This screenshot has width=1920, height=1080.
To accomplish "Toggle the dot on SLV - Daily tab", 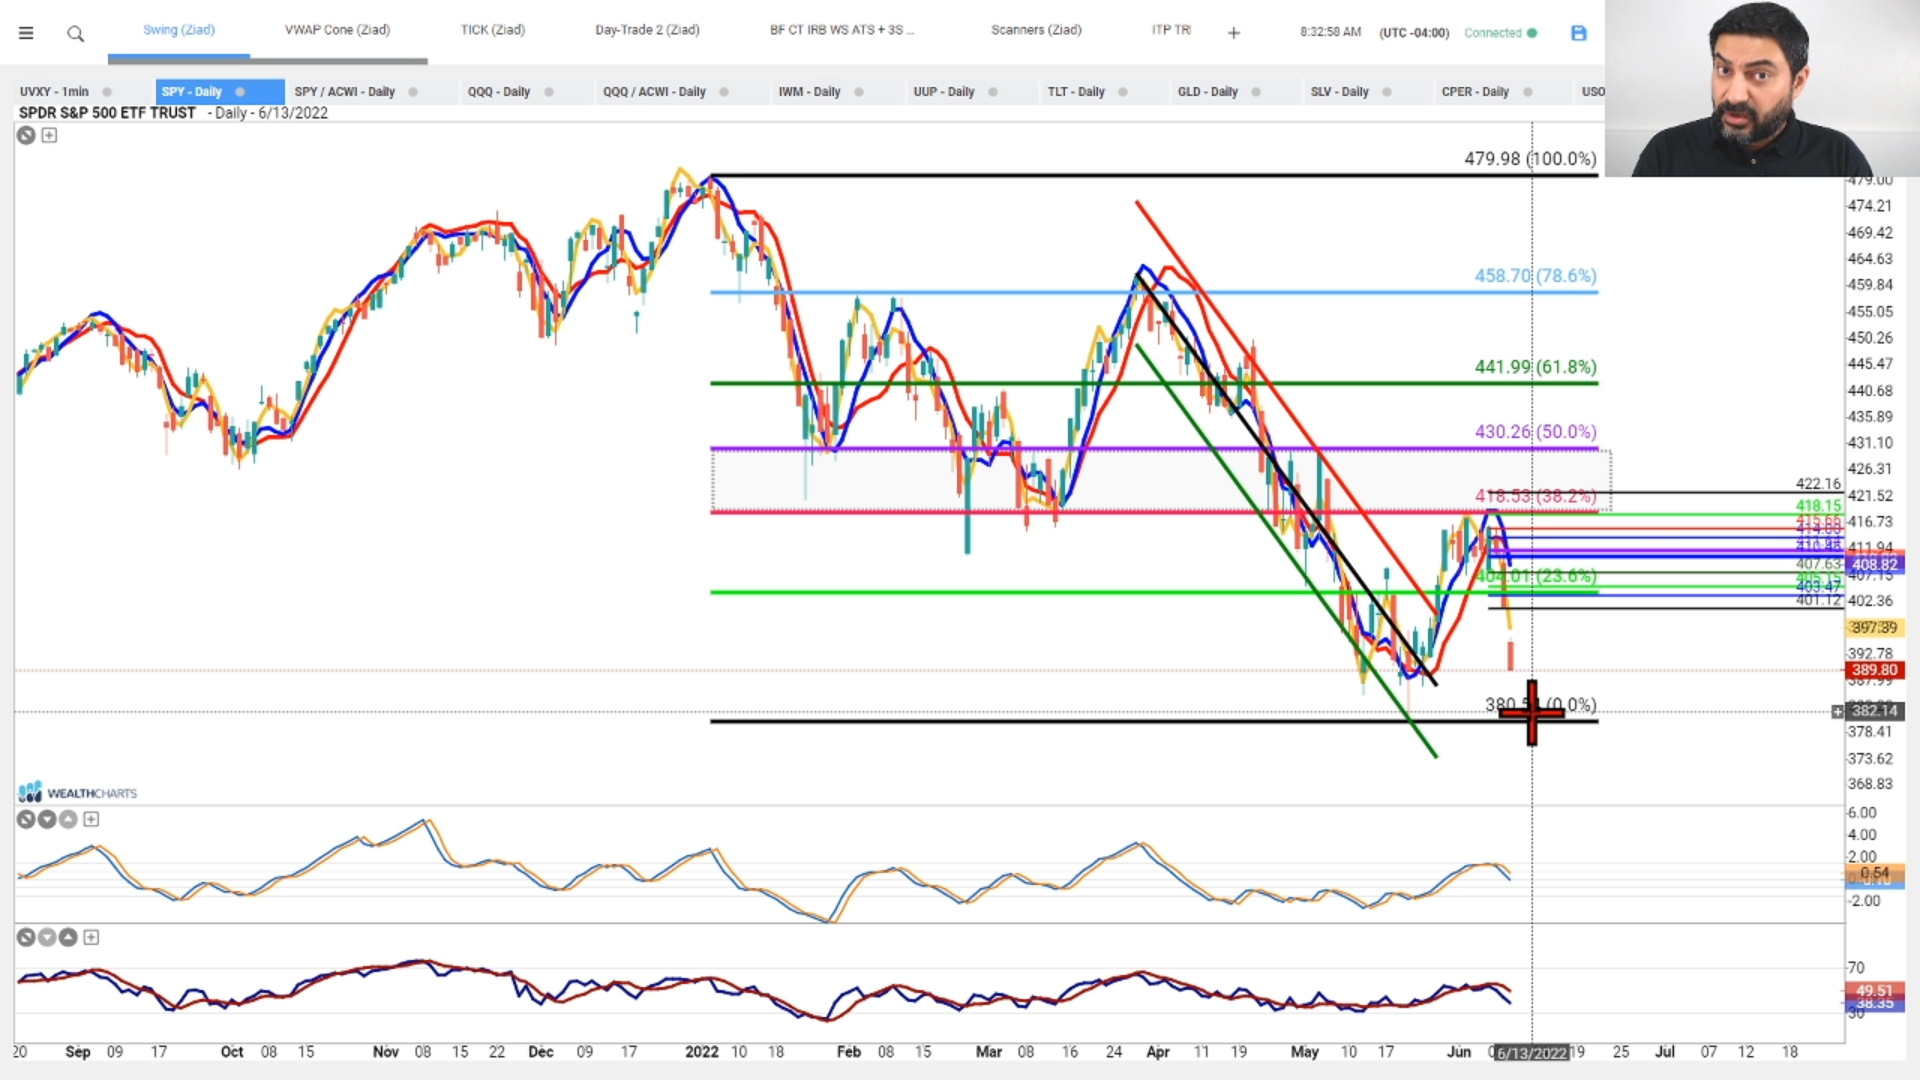I will point(1387,92).
